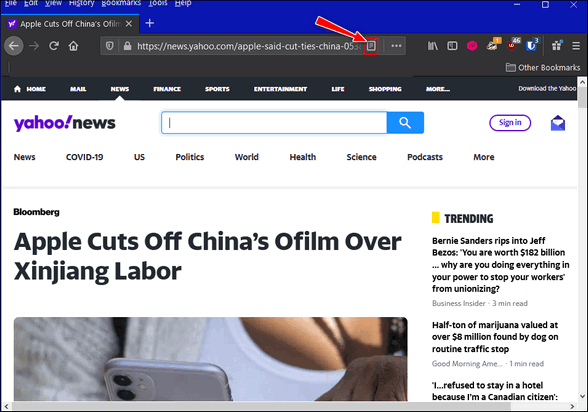This screenshot has height=412, width=588.
Task: Select US section link
Action: click(x=139, y=157)
